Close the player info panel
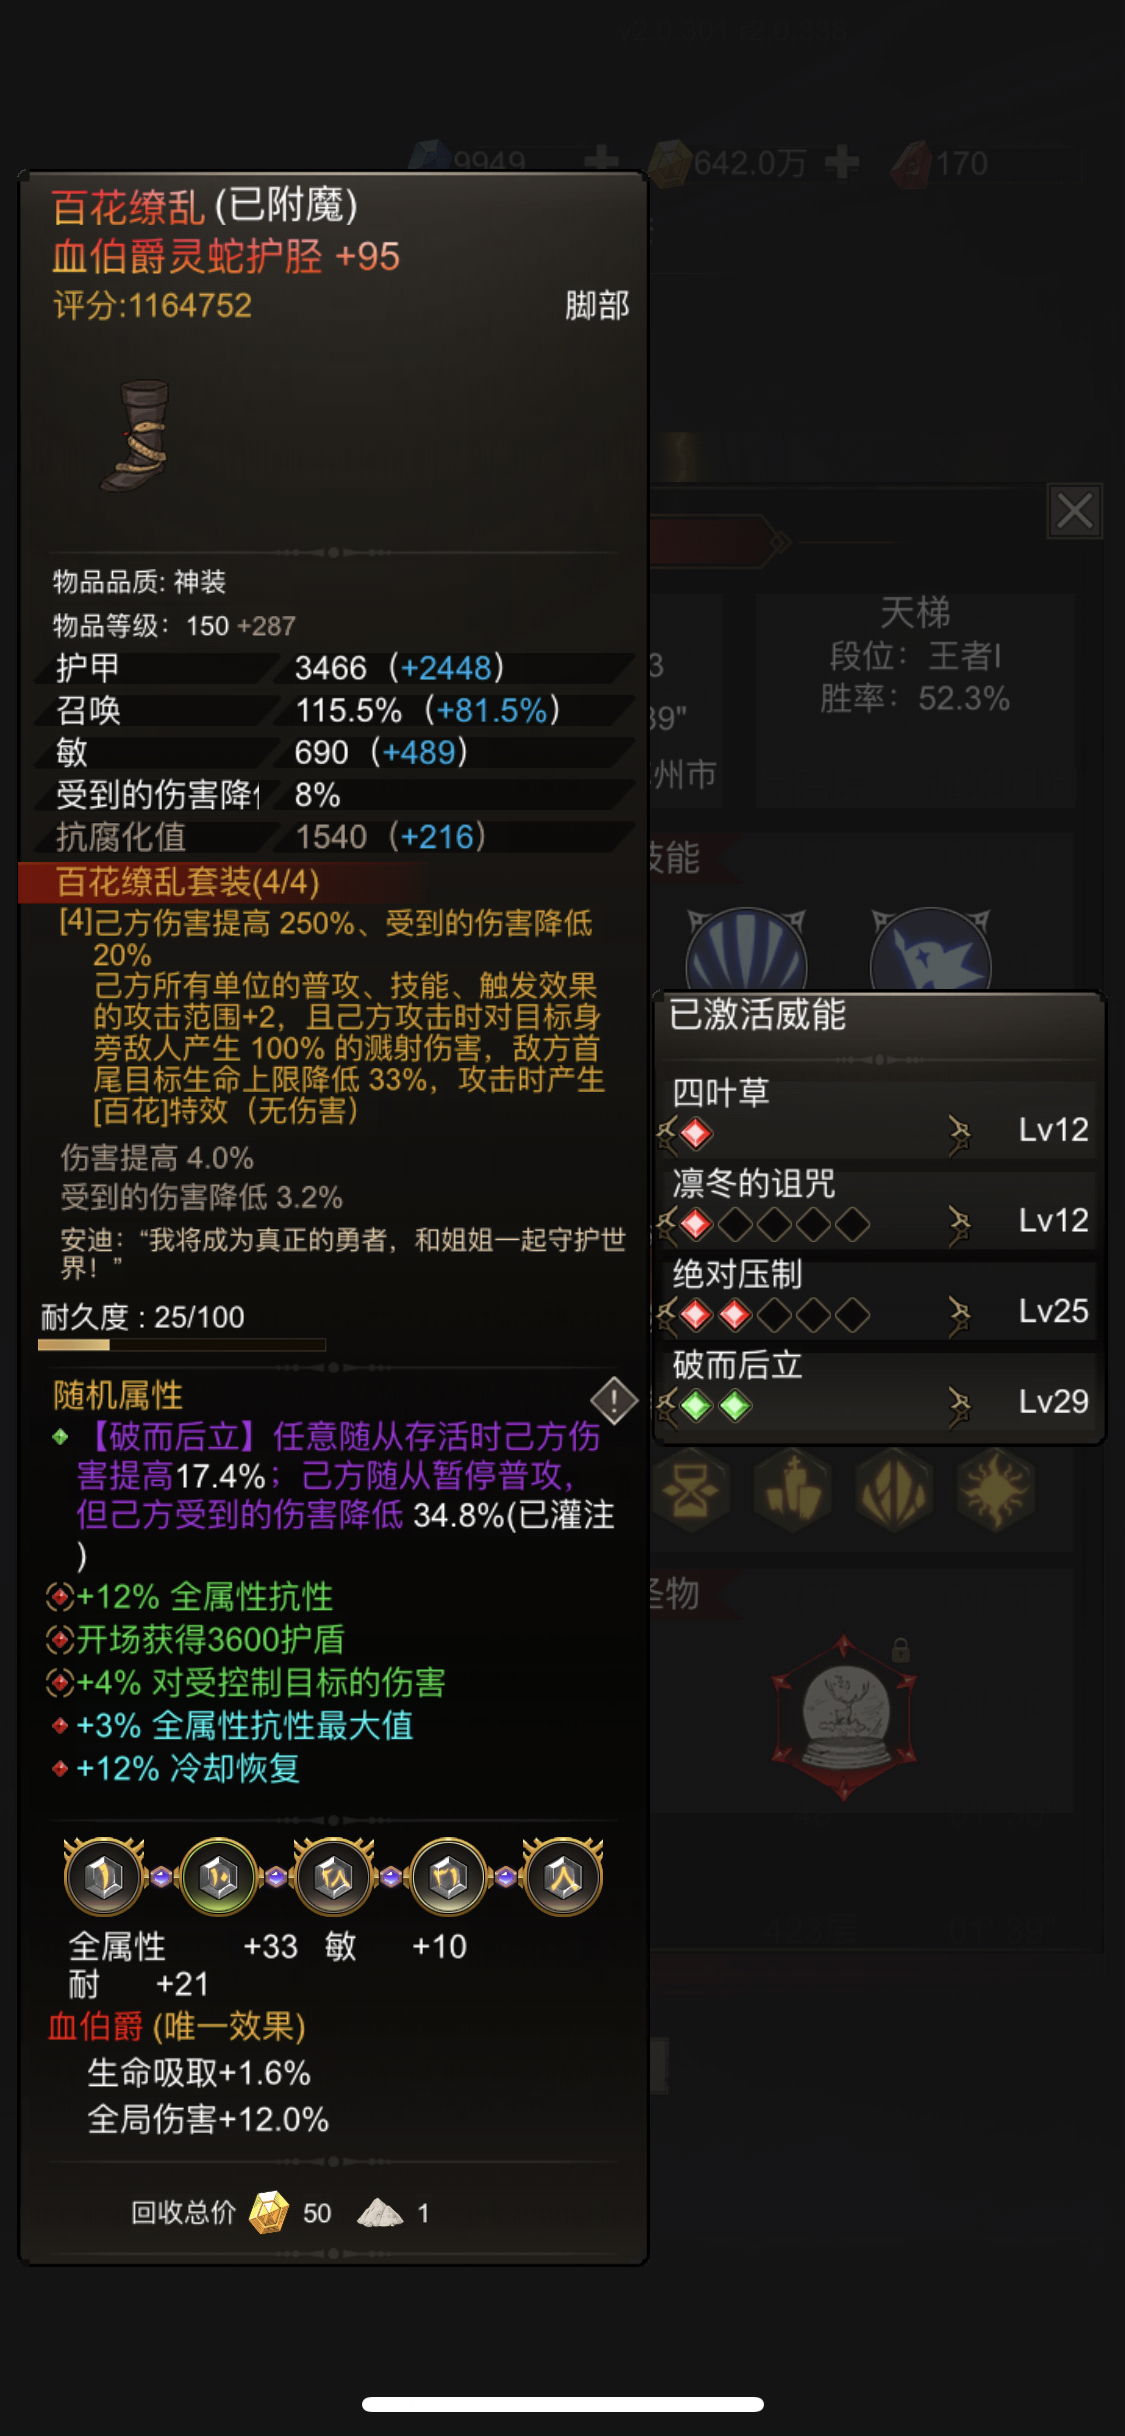 (1075, 511)
